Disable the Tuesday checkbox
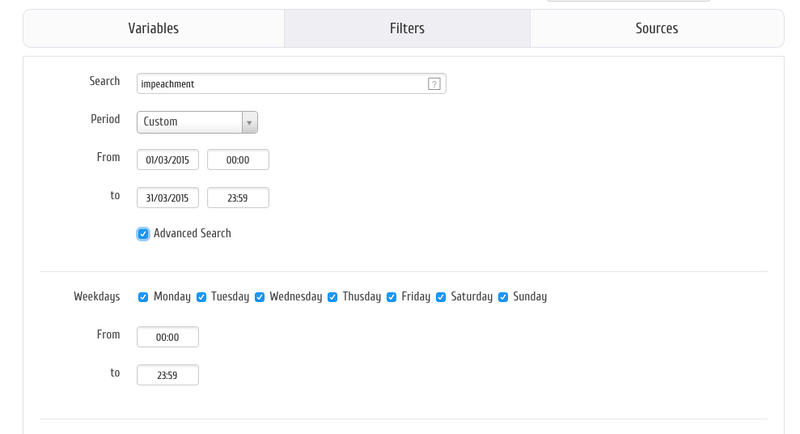 coord(201,297)
